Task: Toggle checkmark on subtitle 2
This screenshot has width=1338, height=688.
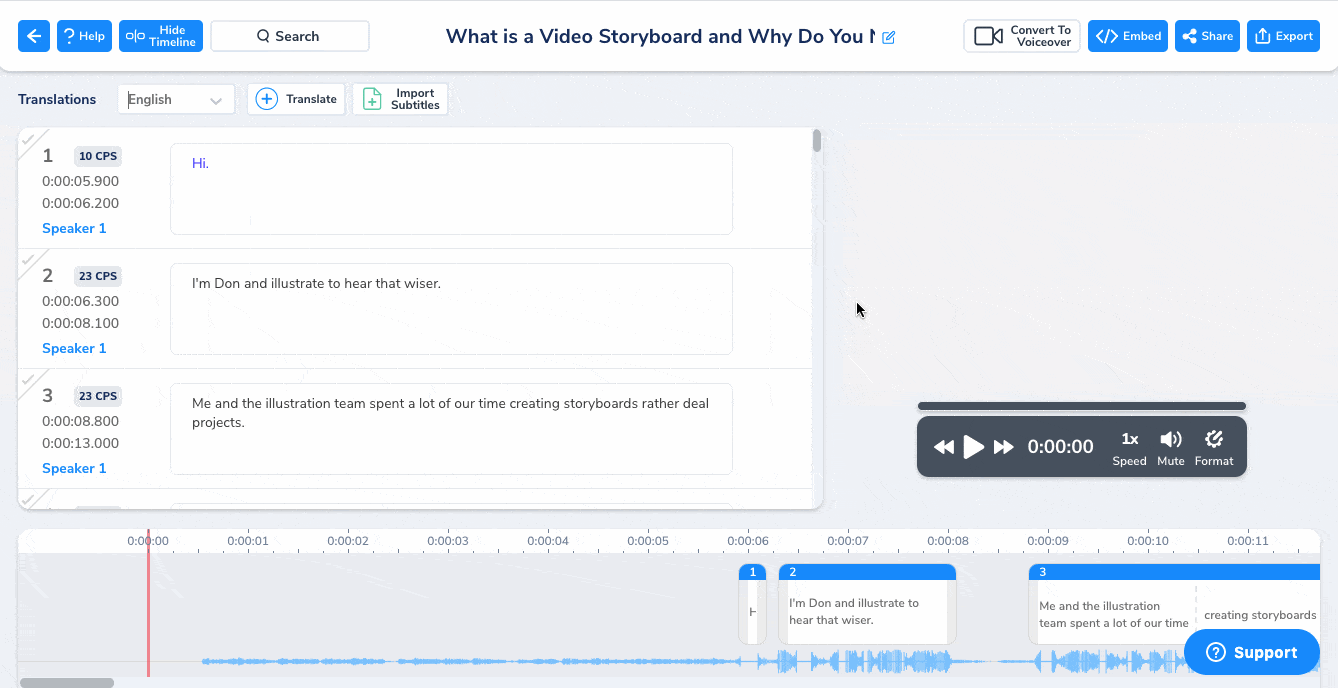Action: [29, 259]
